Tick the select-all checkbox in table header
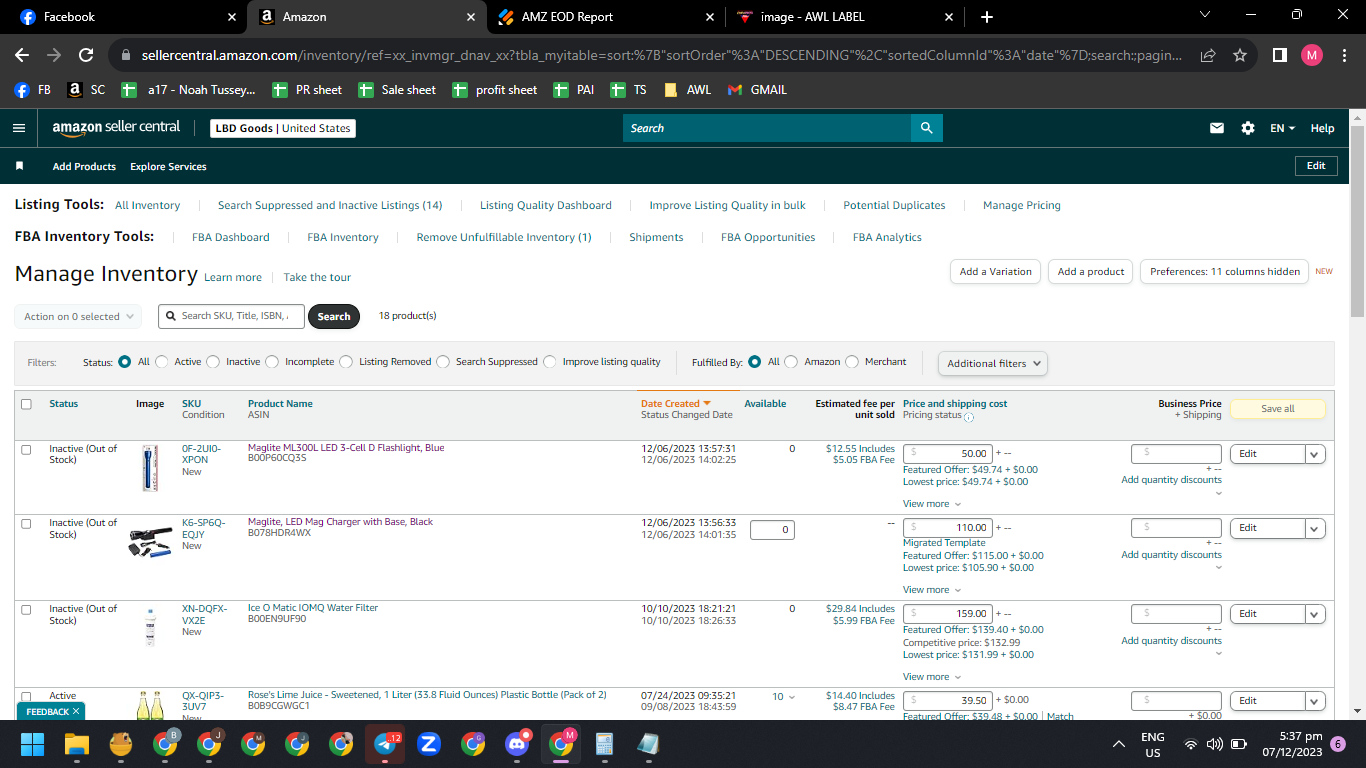The image size is (1366, 768). coord(26,404)
